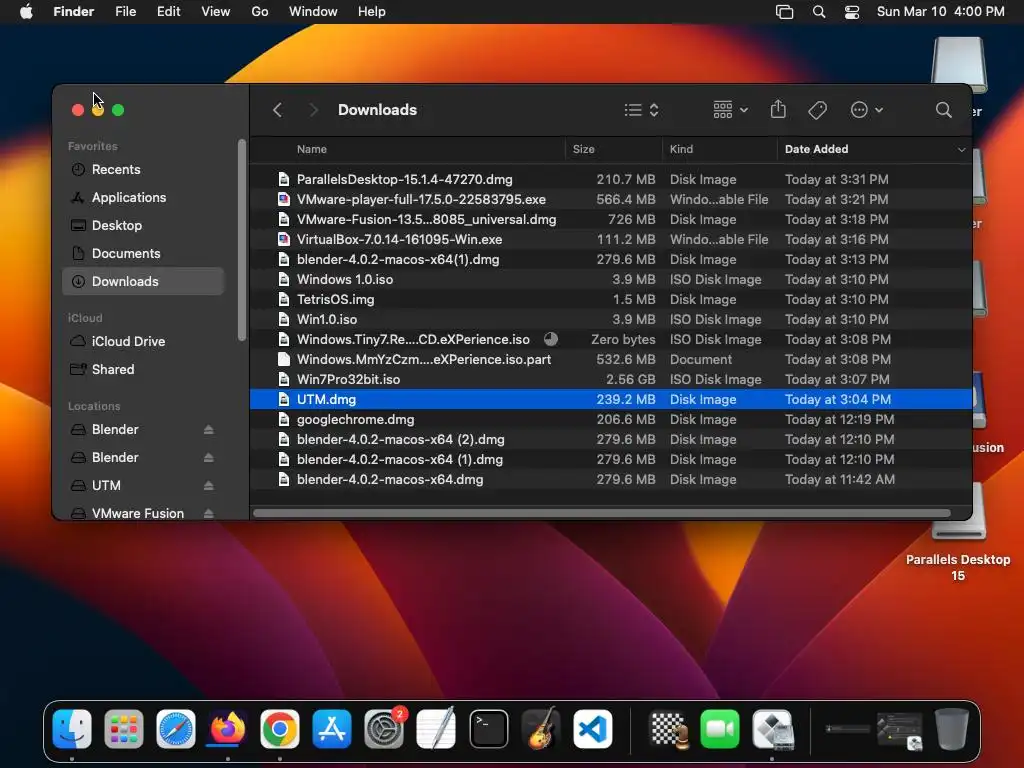Go forward using the Finder forward arrow

tap(313, 110)
